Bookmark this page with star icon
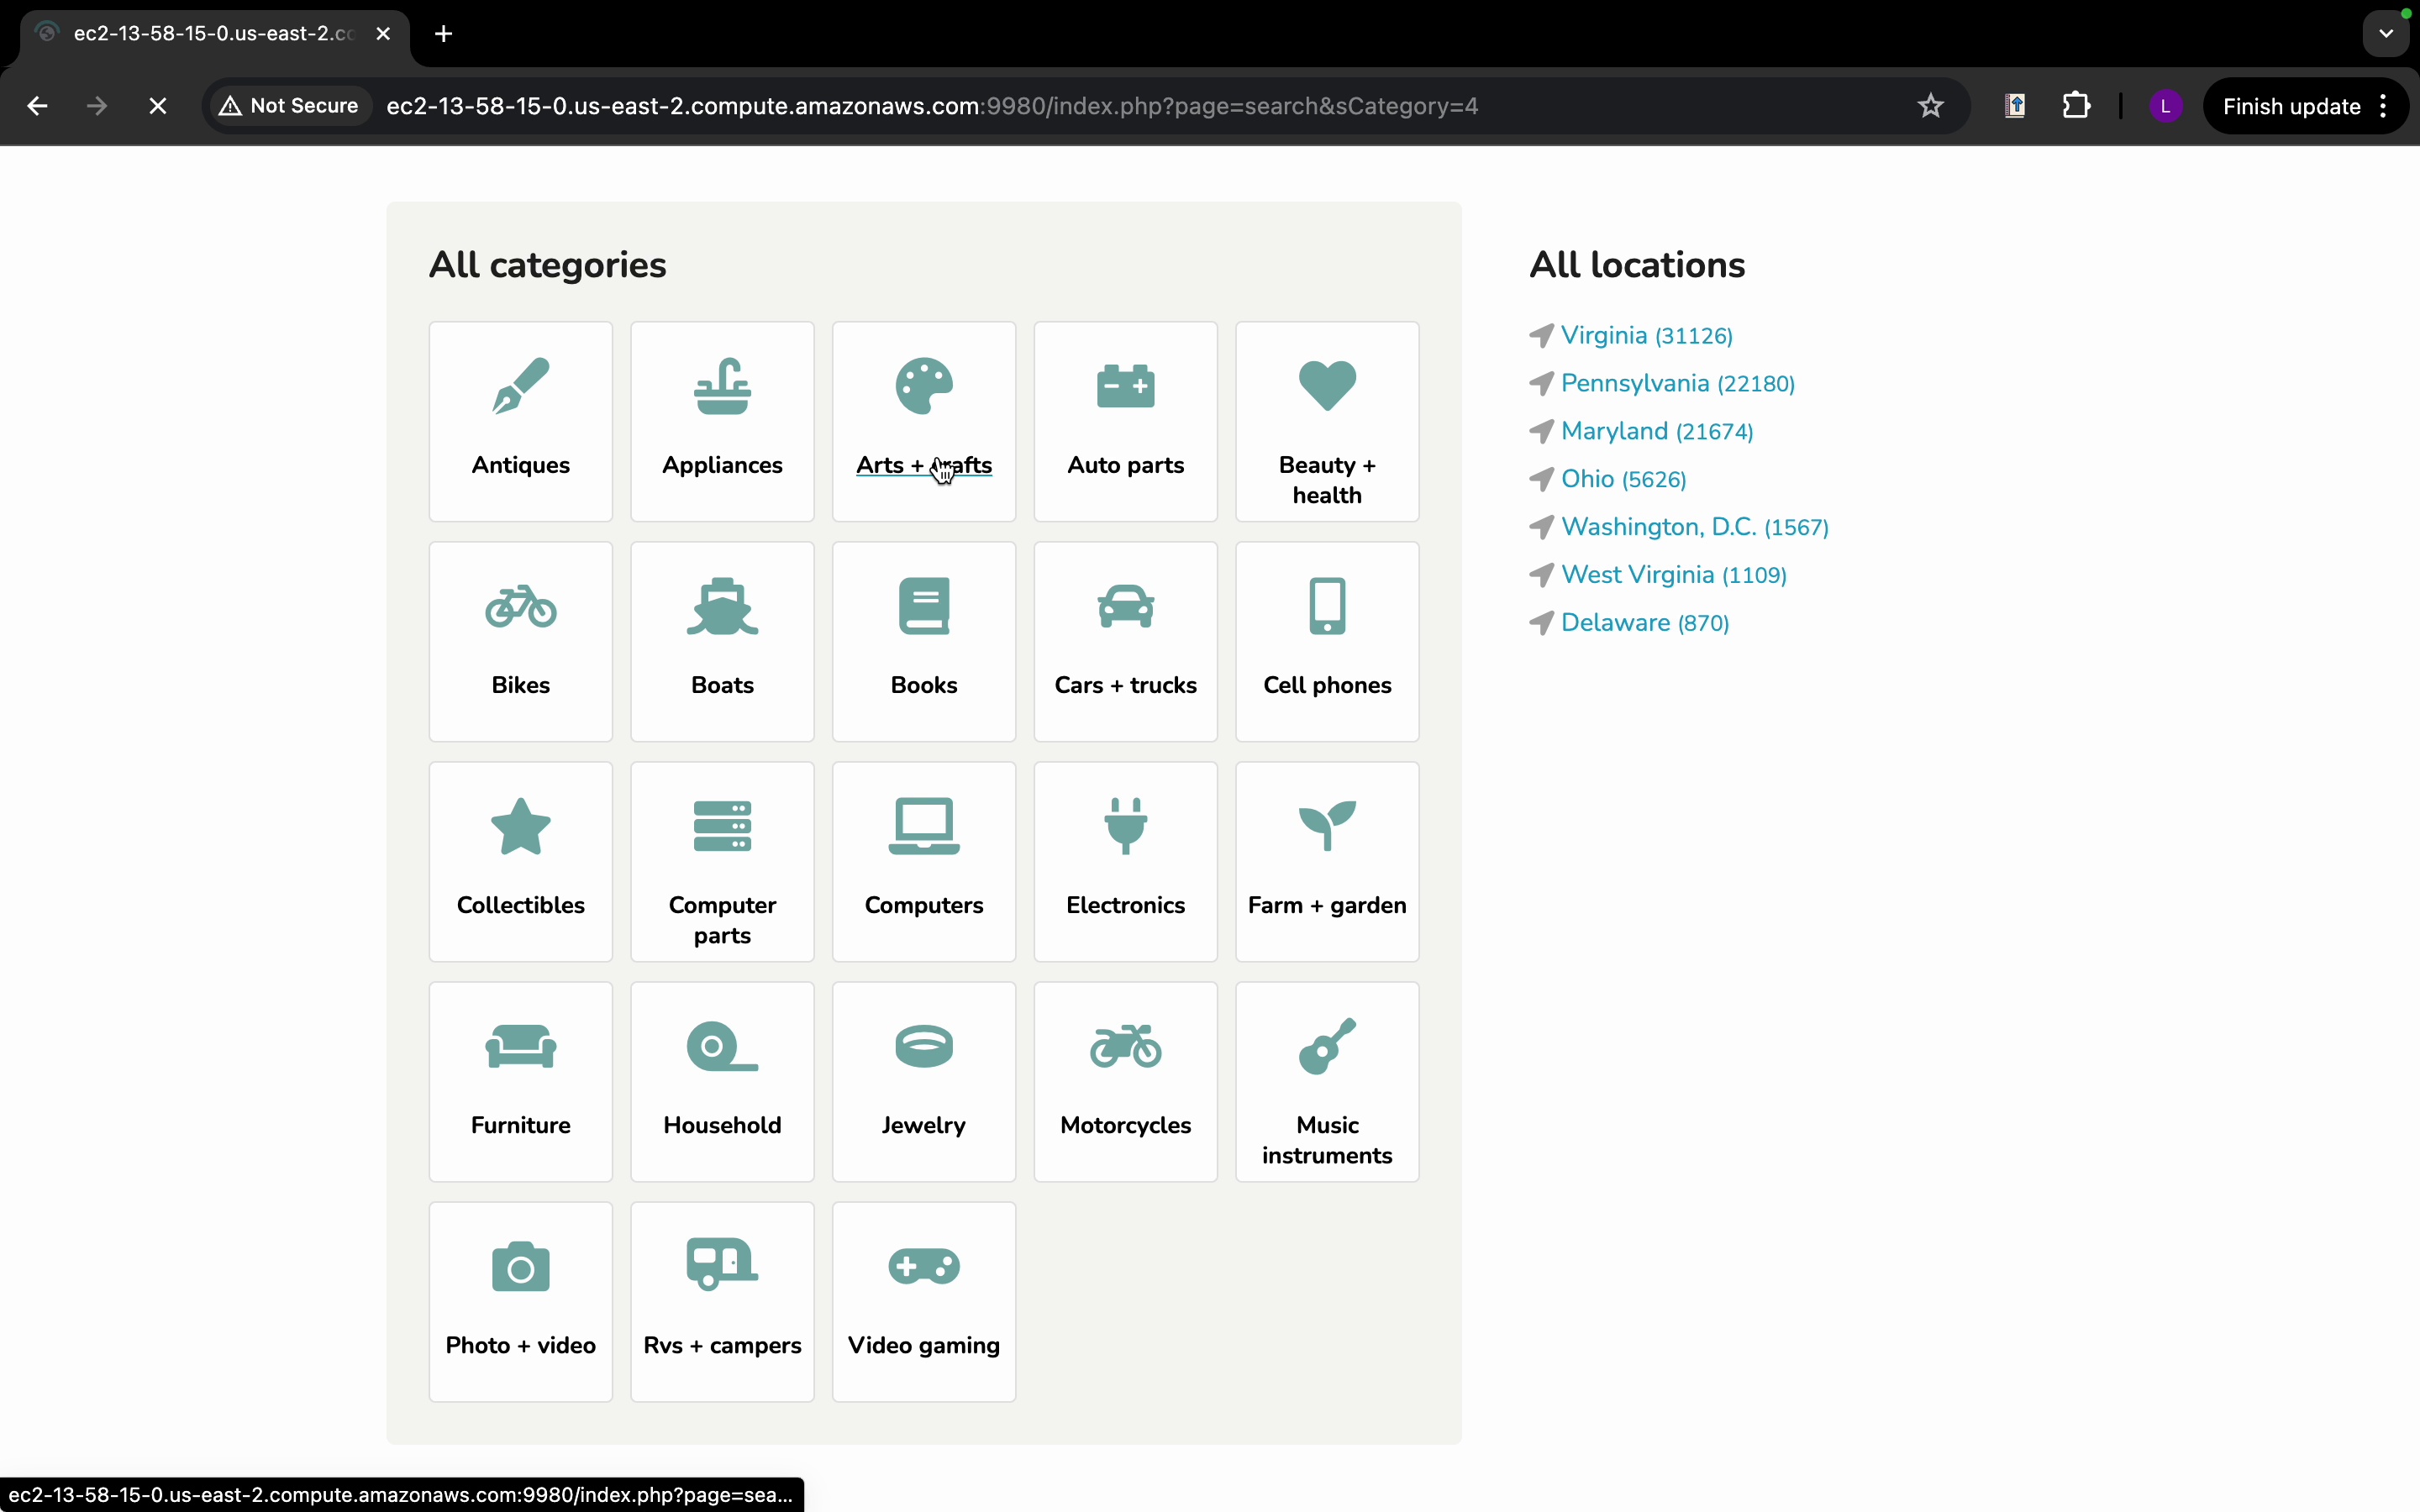Screen dimensions: 2420x1512 tap(1930, 106)
